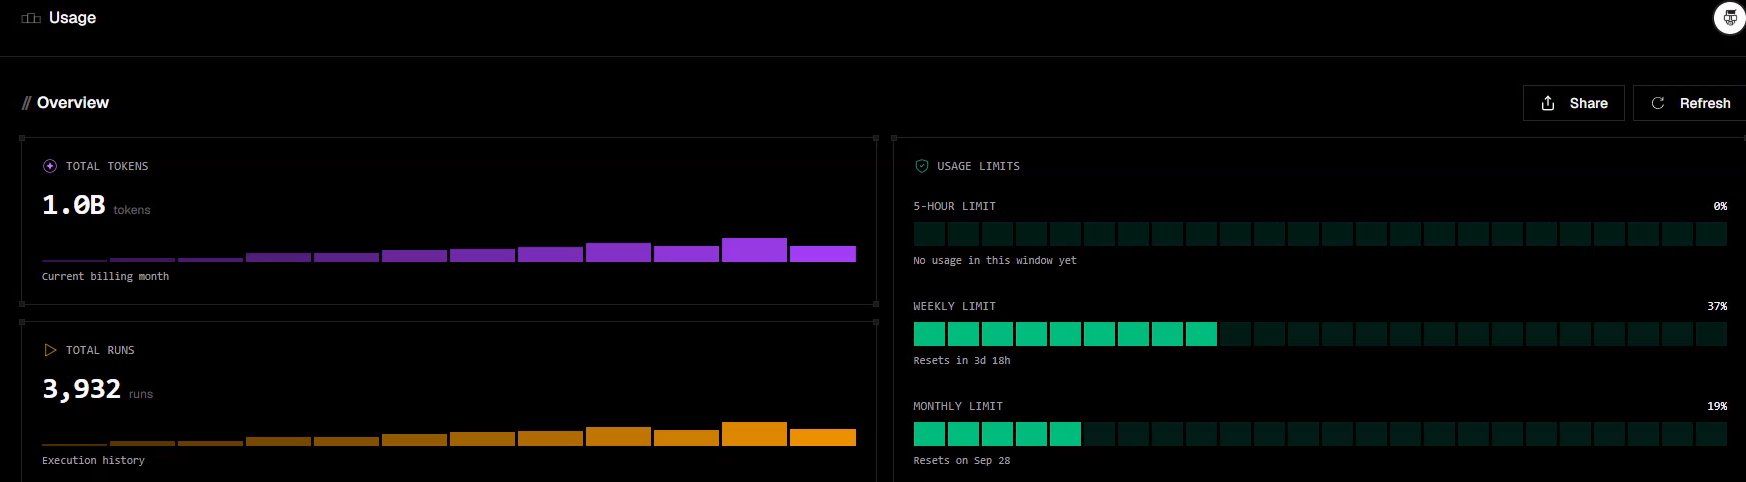
Task: Click the 3,932 total runs value
Action: (x=82, y=389)
